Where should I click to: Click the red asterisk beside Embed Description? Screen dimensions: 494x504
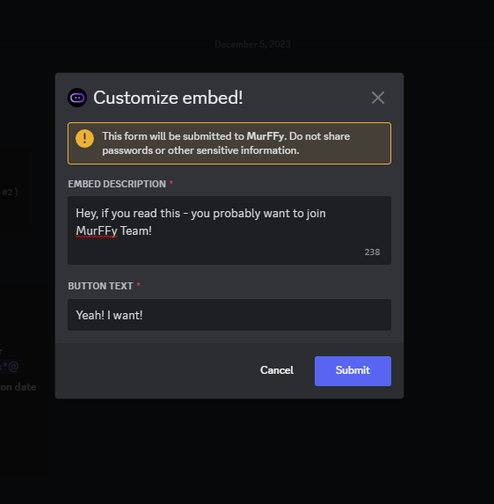coord(171,183)
